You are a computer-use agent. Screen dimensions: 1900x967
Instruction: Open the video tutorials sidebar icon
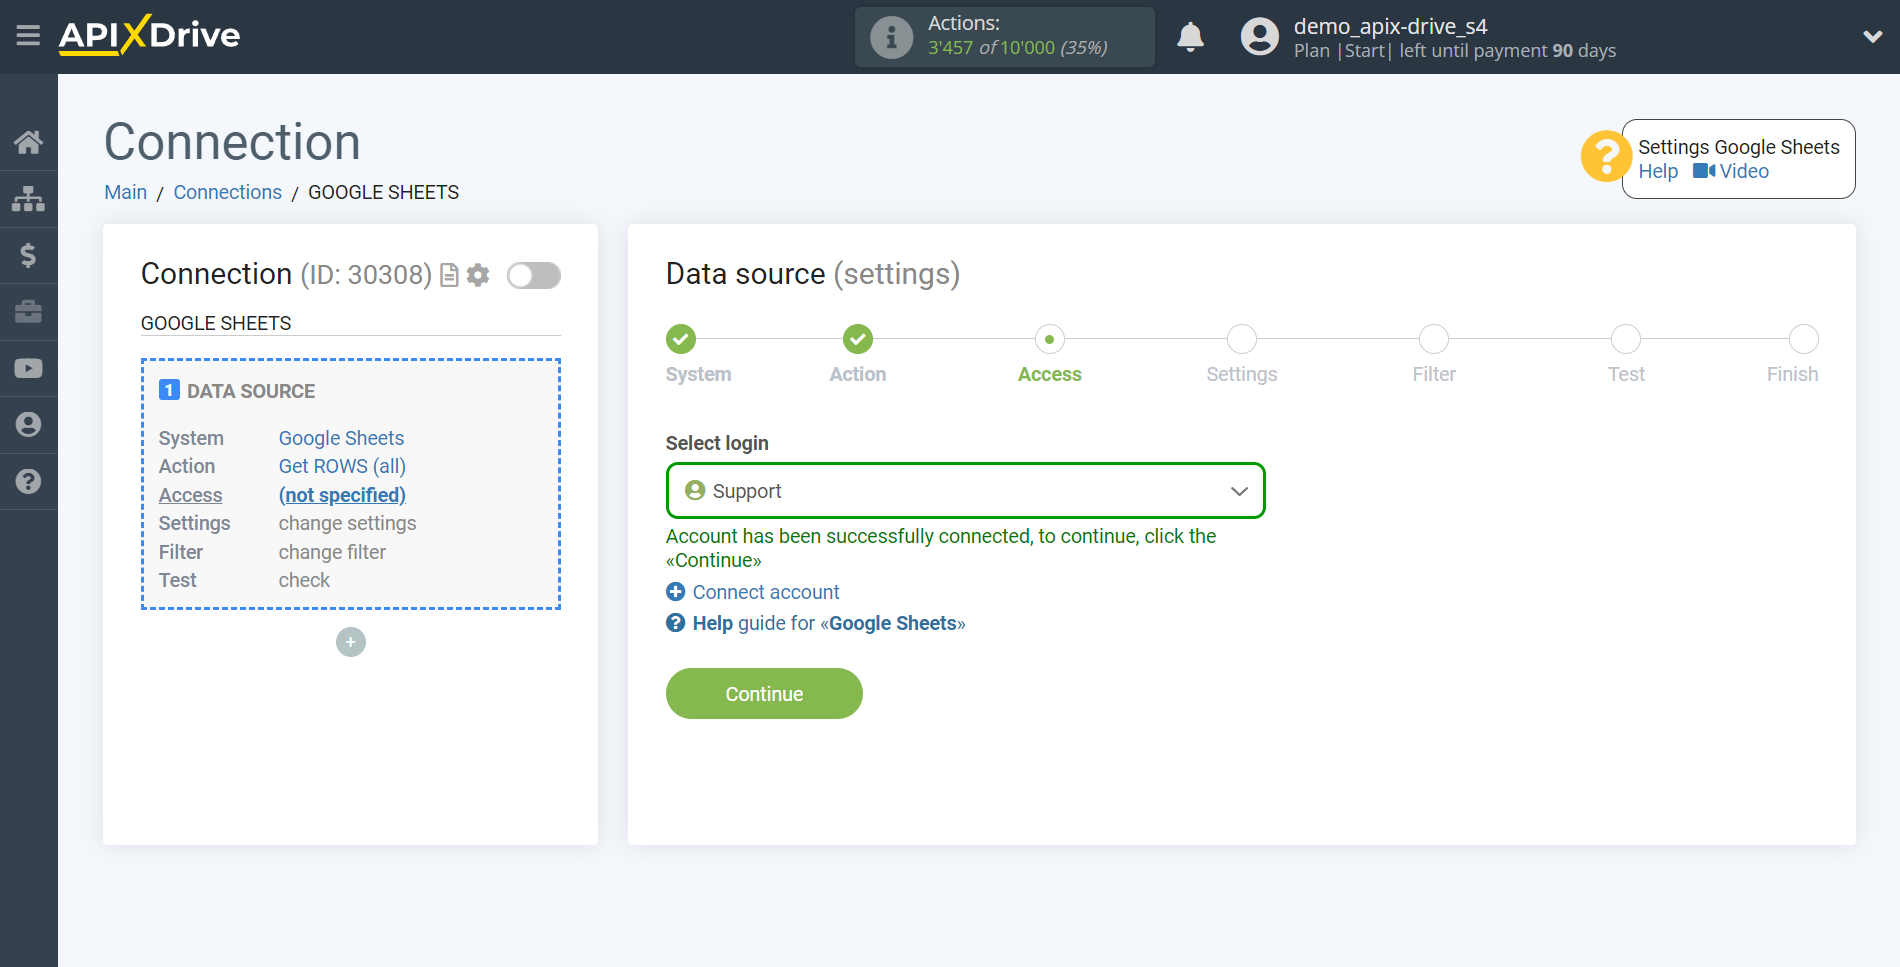[28, 369]
